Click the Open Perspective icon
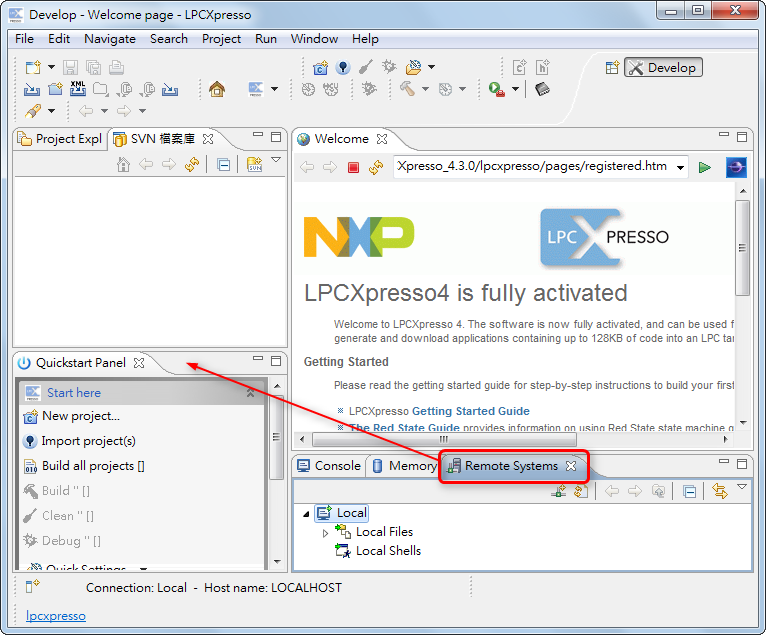The height and width of the screenshot is (635, 766). pyautogui.click(x=612, y=67)
